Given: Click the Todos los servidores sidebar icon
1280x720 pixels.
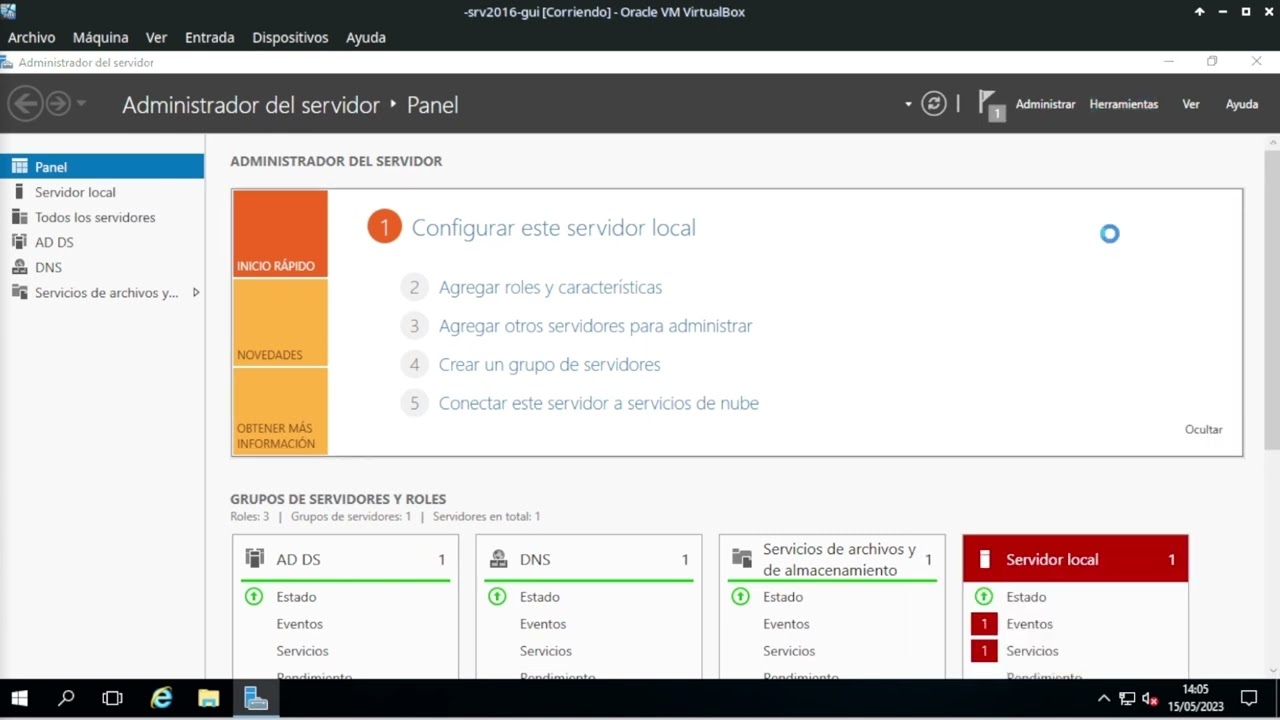Looking at the screenshot, I should [x=18, y=217].
